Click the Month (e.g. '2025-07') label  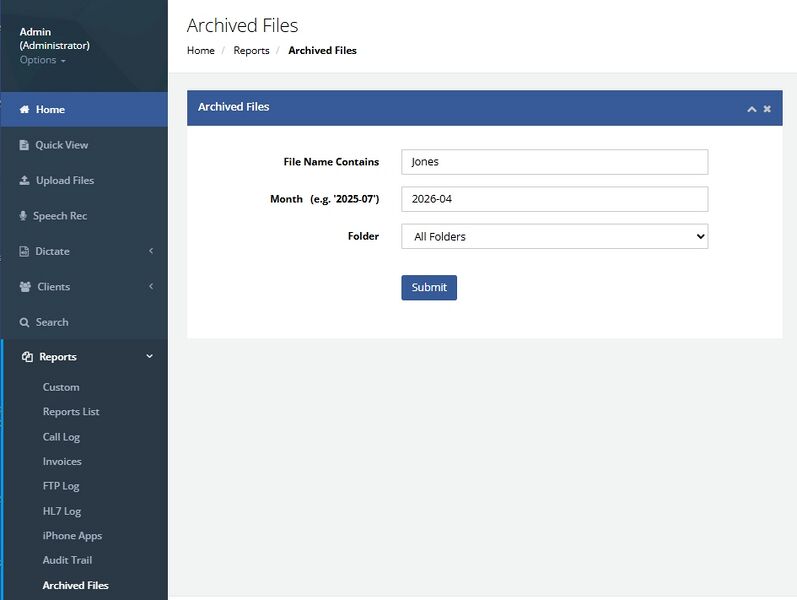325,199
